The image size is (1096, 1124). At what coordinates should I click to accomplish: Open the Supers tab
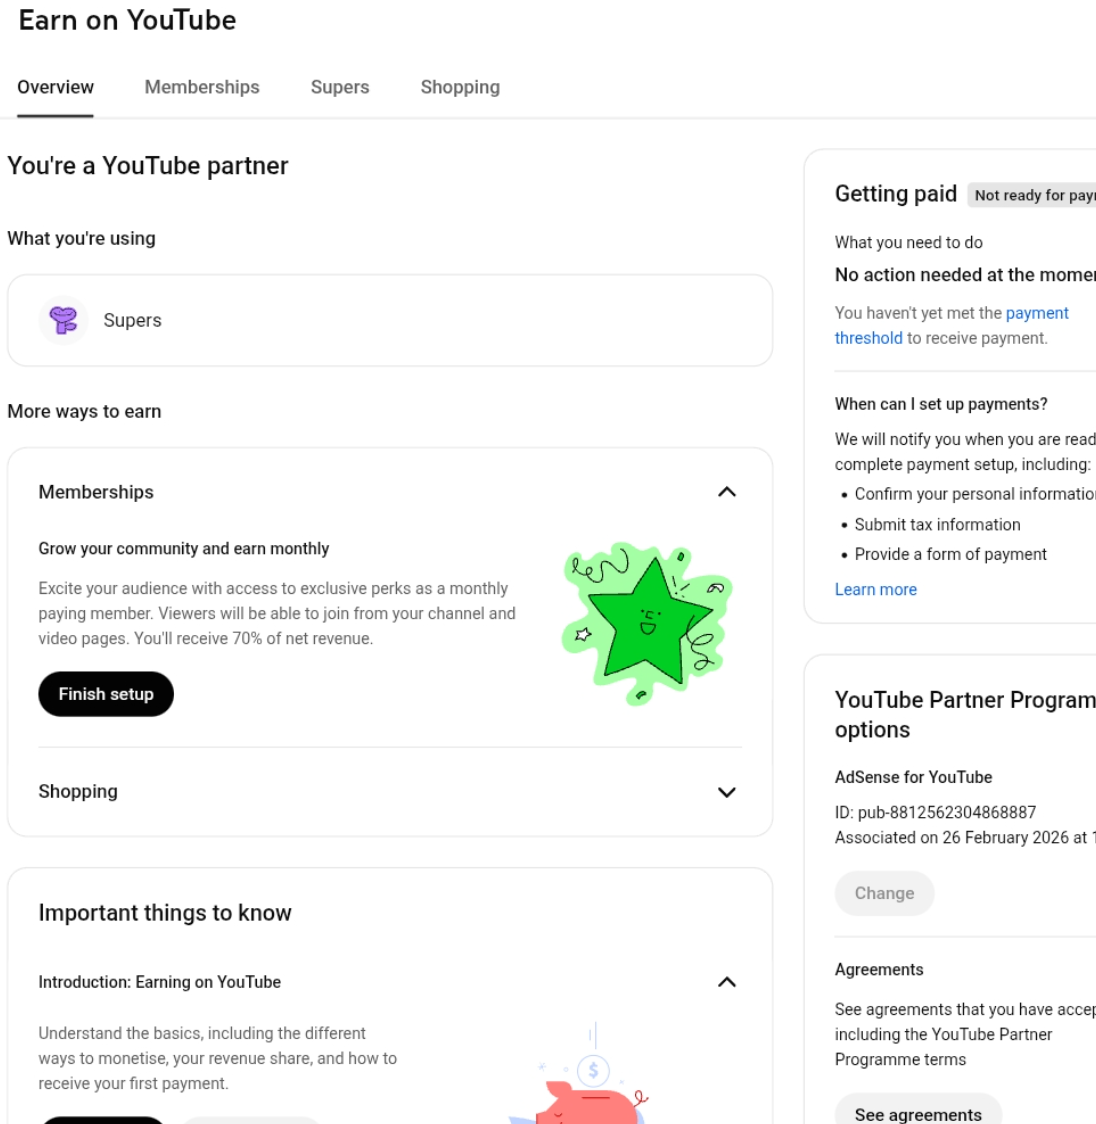(x=340, y=87)
